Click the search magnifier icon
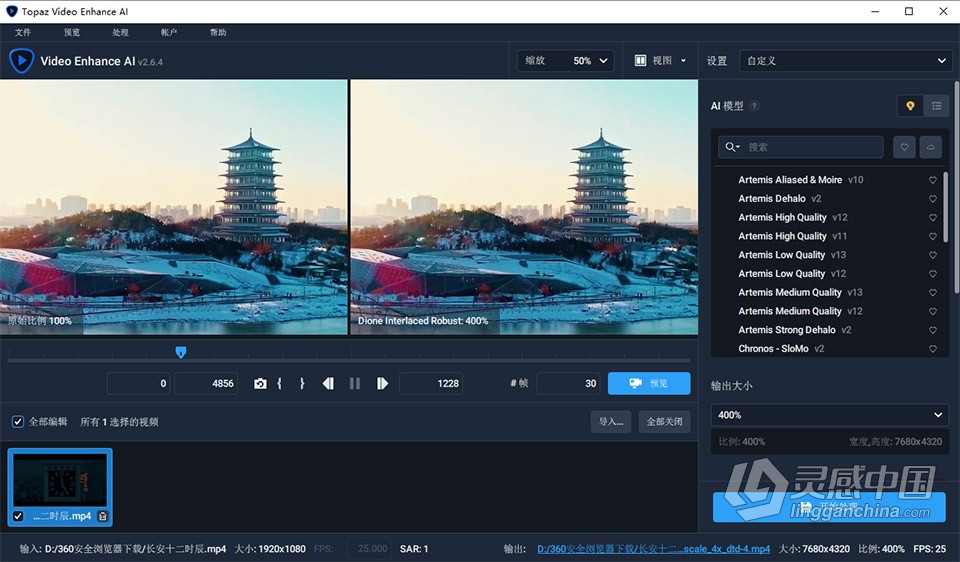 point(732,147)
